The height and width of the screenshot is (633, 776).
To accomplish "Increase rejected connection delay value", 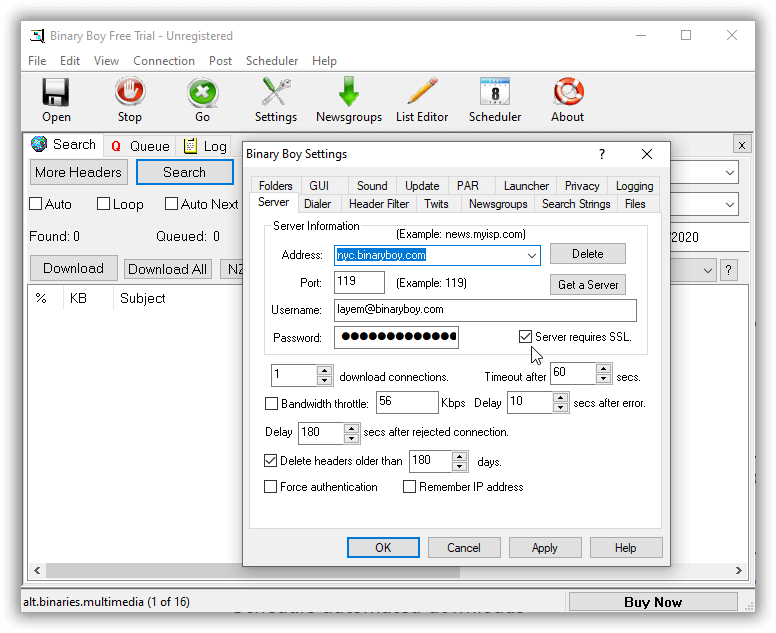I will click(x=351, y=428).
